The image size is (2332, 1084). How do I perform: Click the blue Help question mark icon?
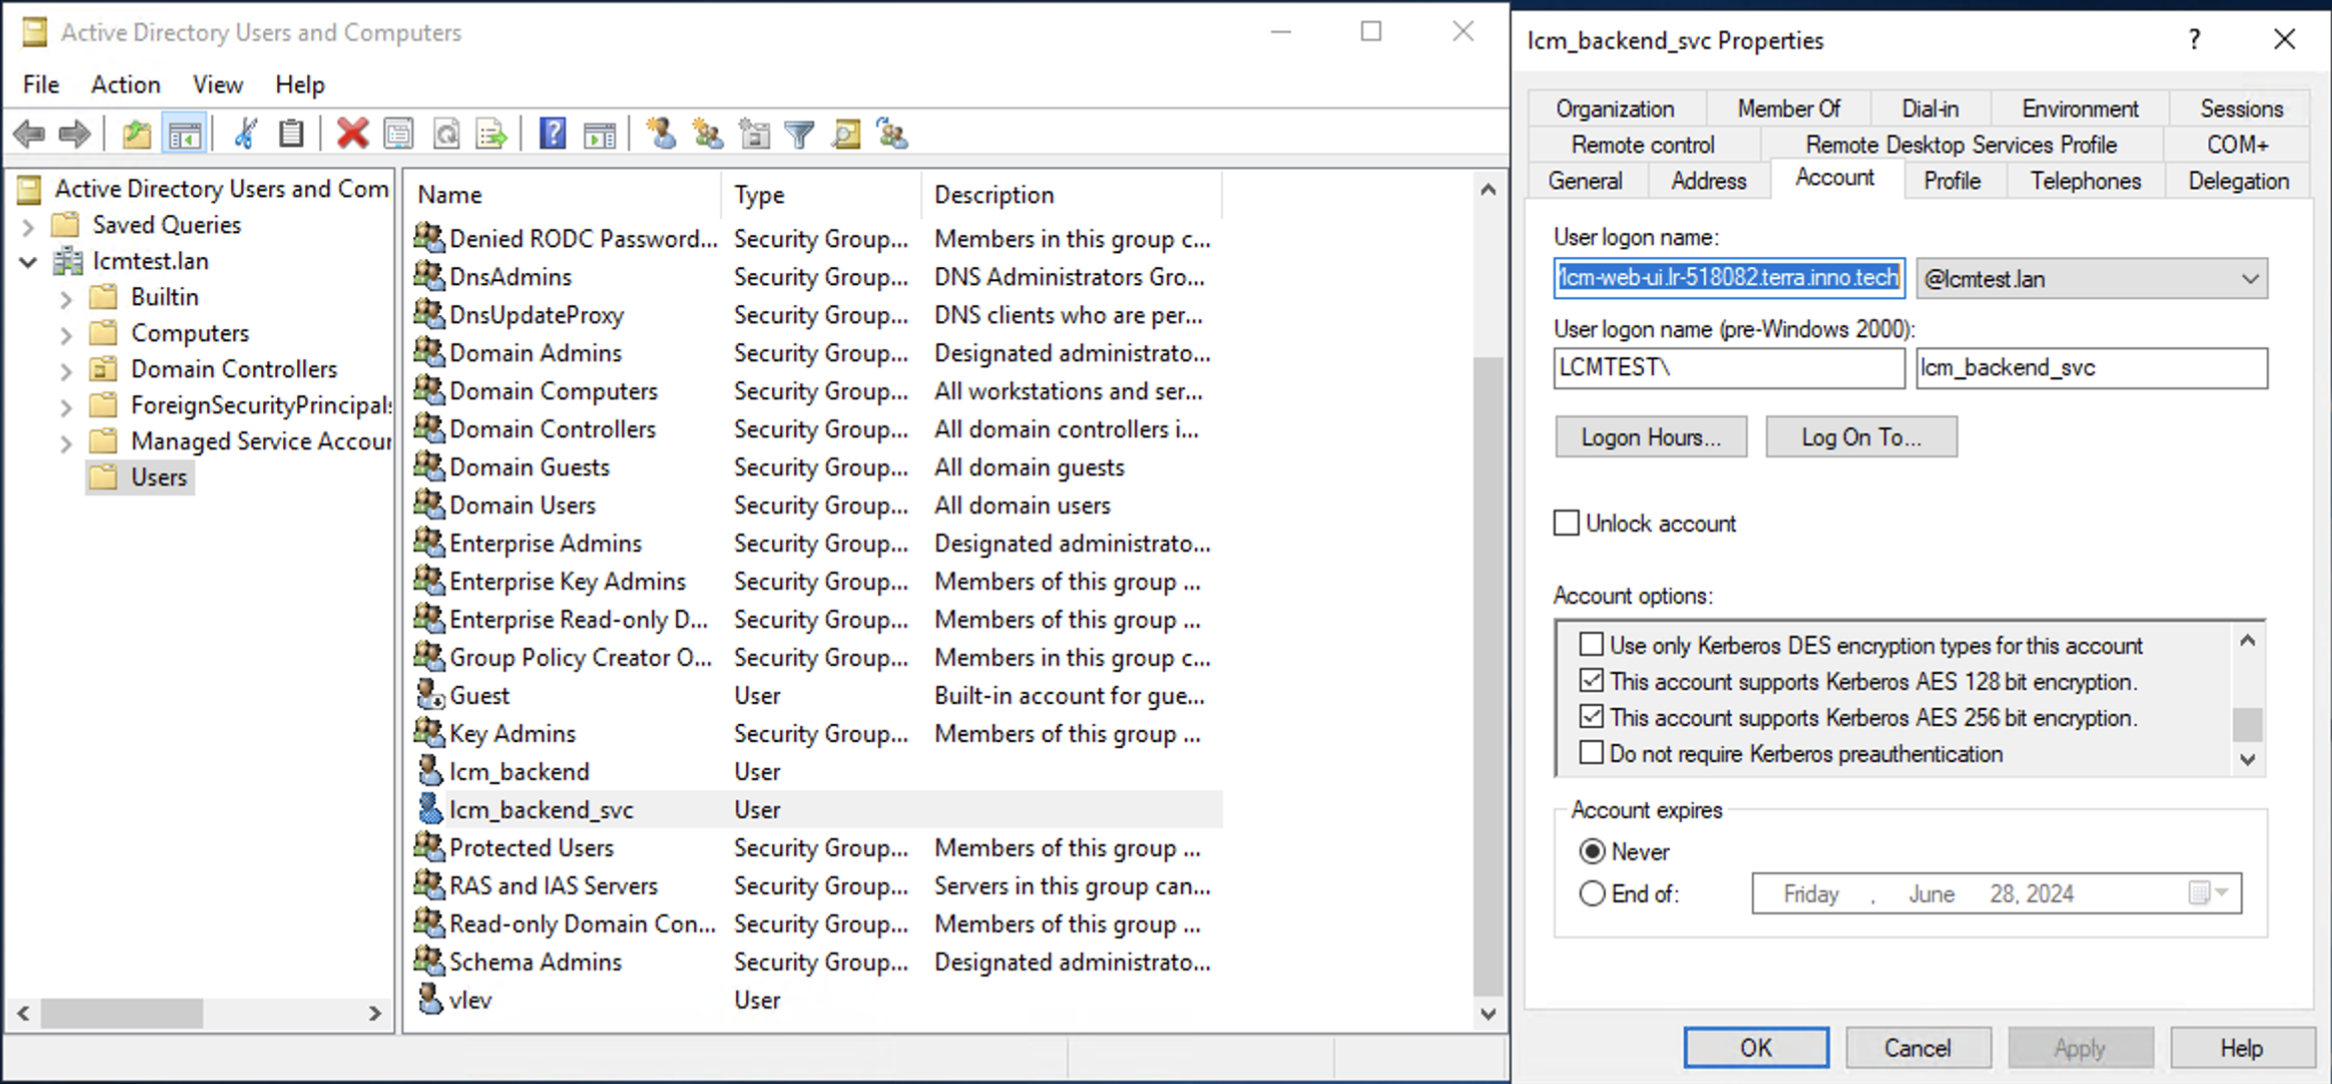[552, 134]
